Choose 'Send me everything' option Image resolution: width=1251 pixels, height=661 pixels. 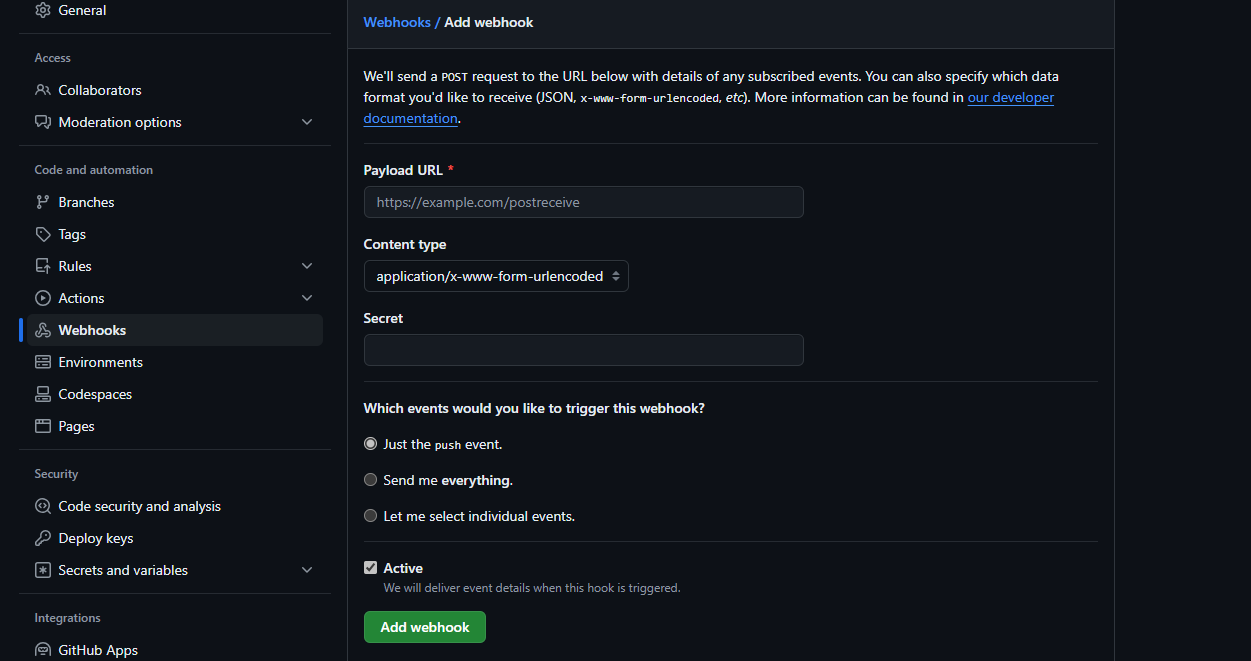(x=370, y=479)
